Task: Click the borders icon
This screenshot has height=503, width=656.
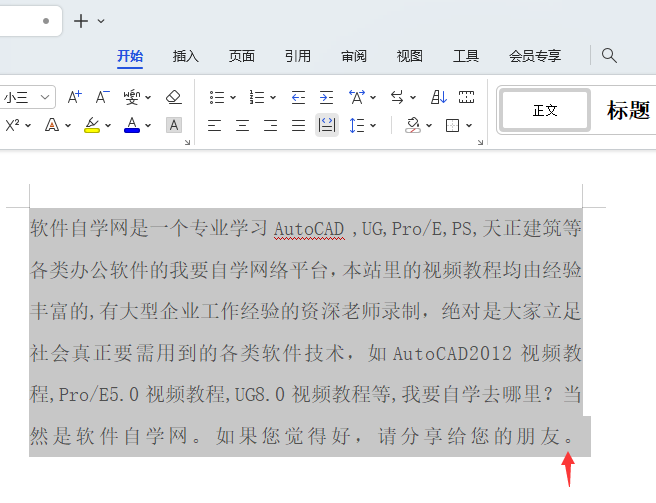Action: [x=453, y=125]
